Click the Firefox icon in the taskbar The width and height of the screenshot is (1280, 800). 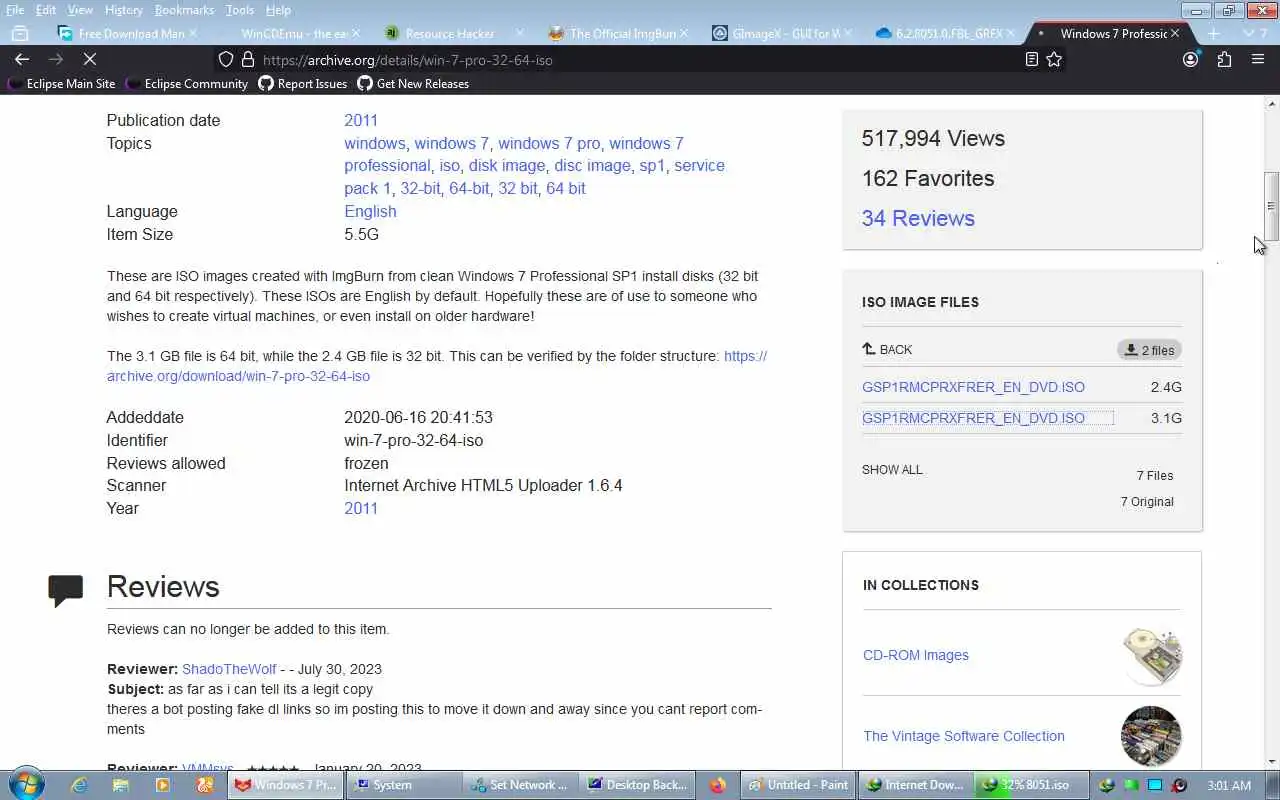tap(717, 785)
